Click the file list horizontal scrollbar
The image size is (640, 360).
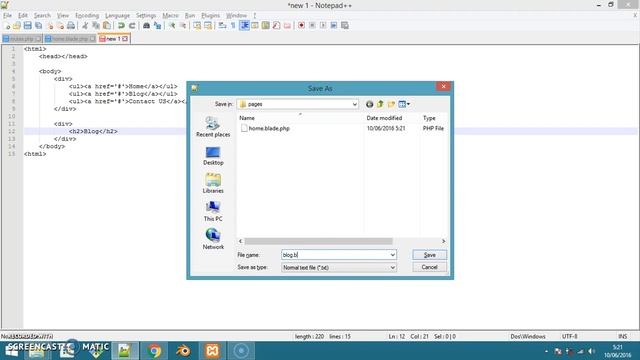point(318,241)
